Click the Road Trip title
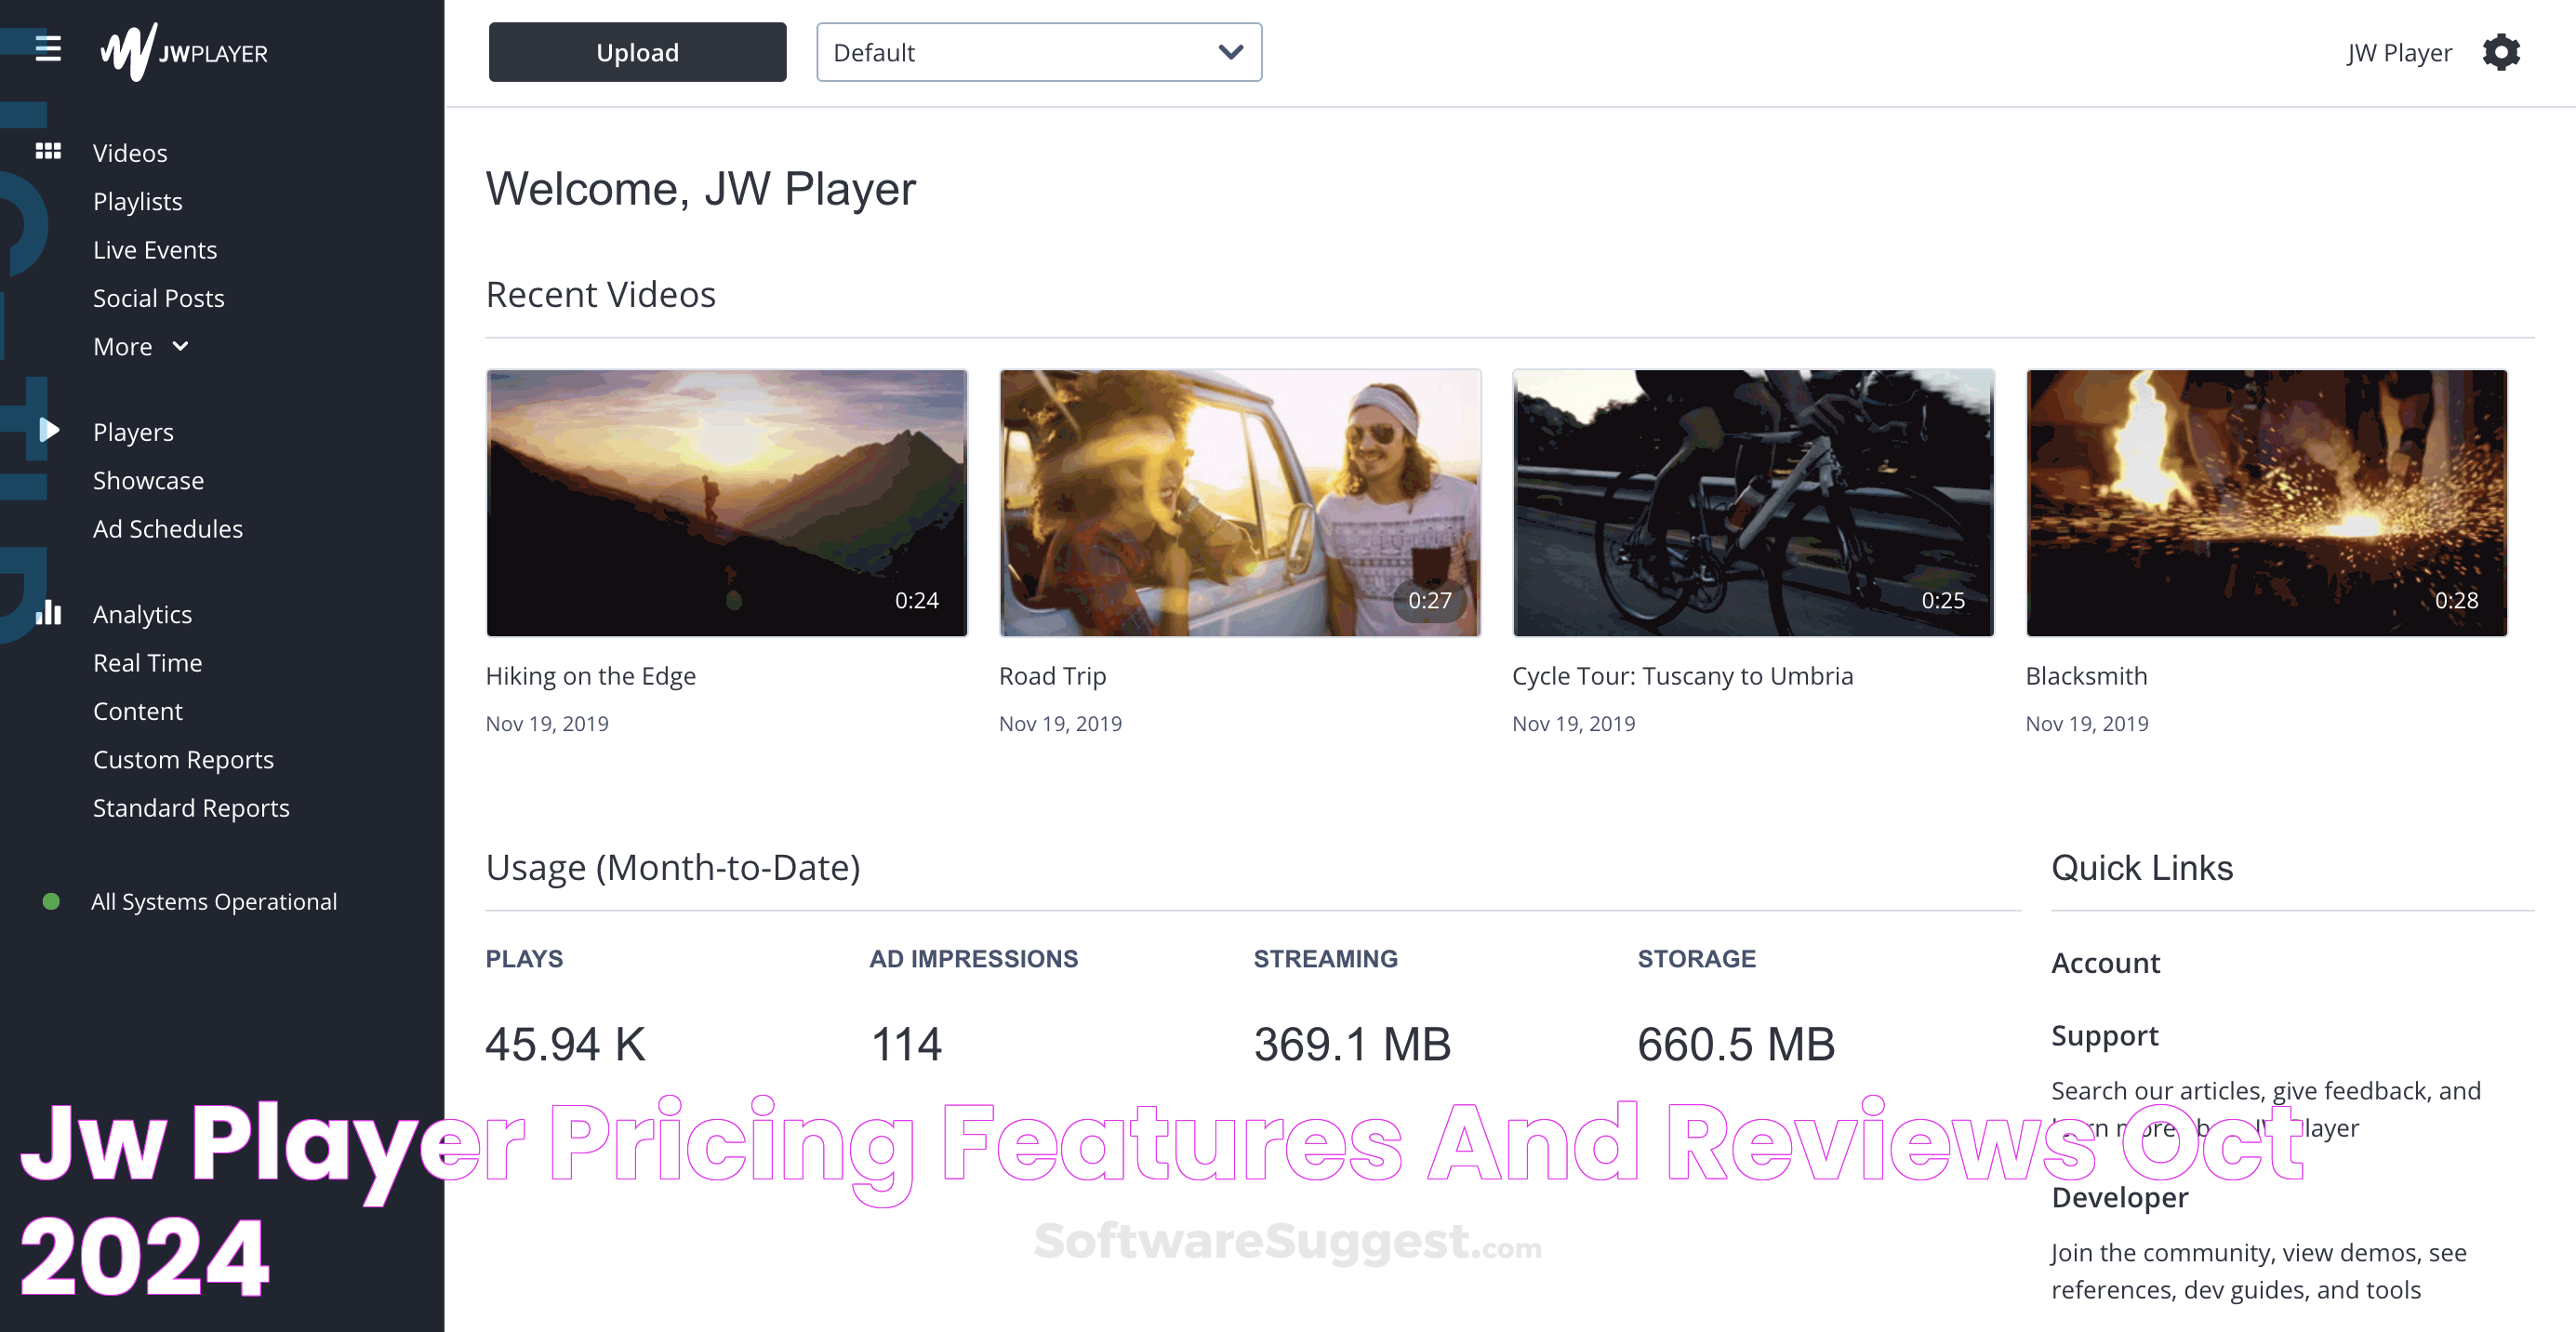Image resolution: width=2576 pixels, height=1332 pixels. tap(1053, 676)
